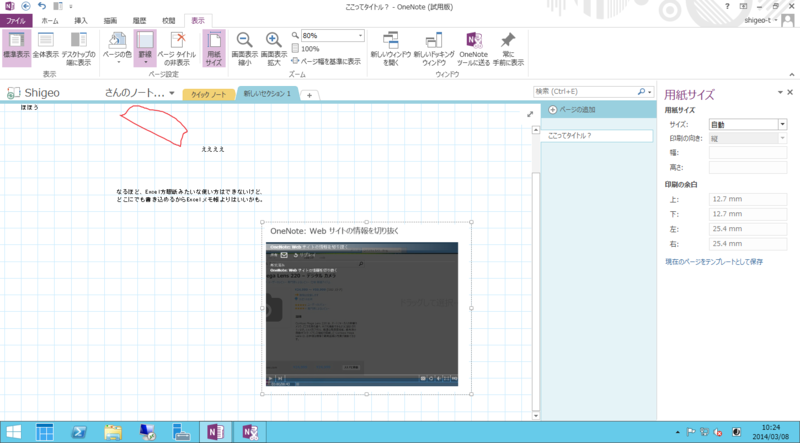This screenshot has width=800, height=443.
Task: Click 現在のページをテンプレートとして保存 link
Action: point(714,262)
